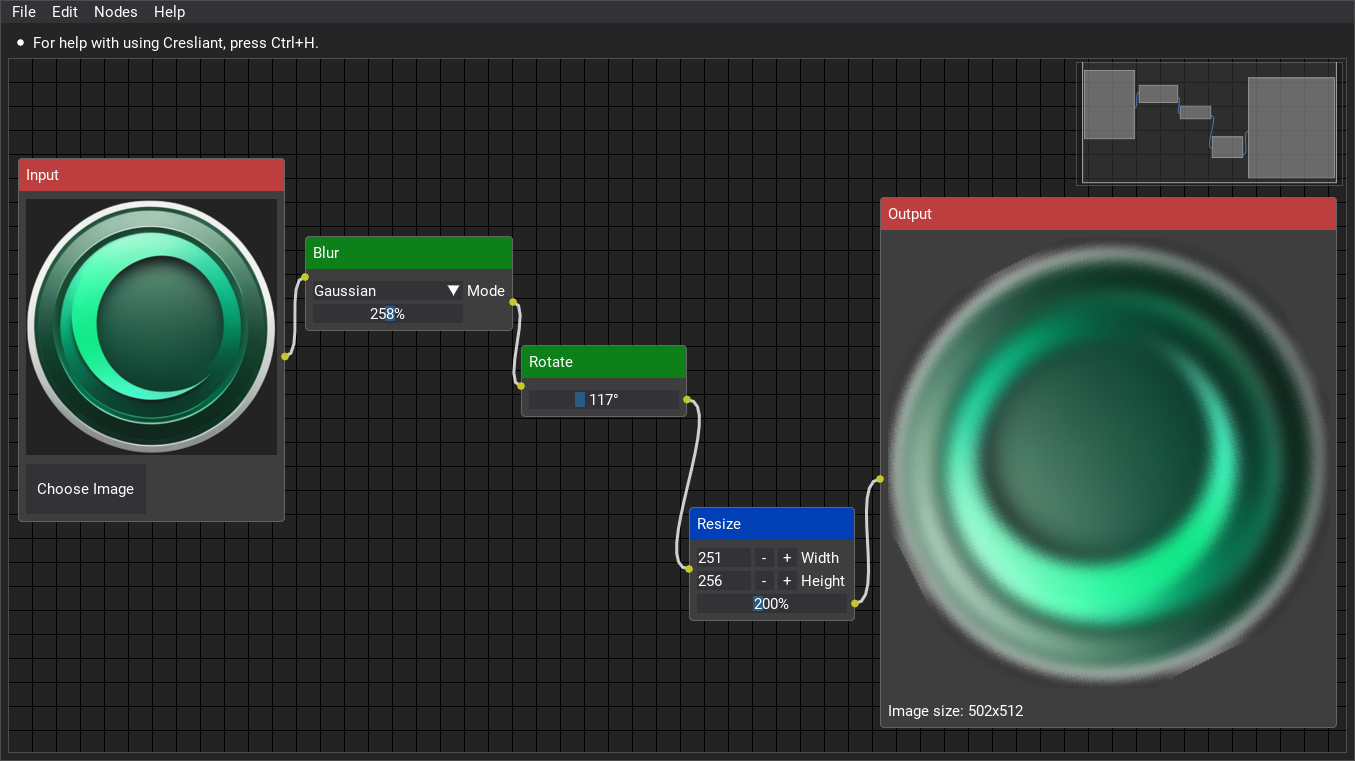Viewport: 1355px width, 761px height.
Task: Open the File menu
Action: (24, 12)
